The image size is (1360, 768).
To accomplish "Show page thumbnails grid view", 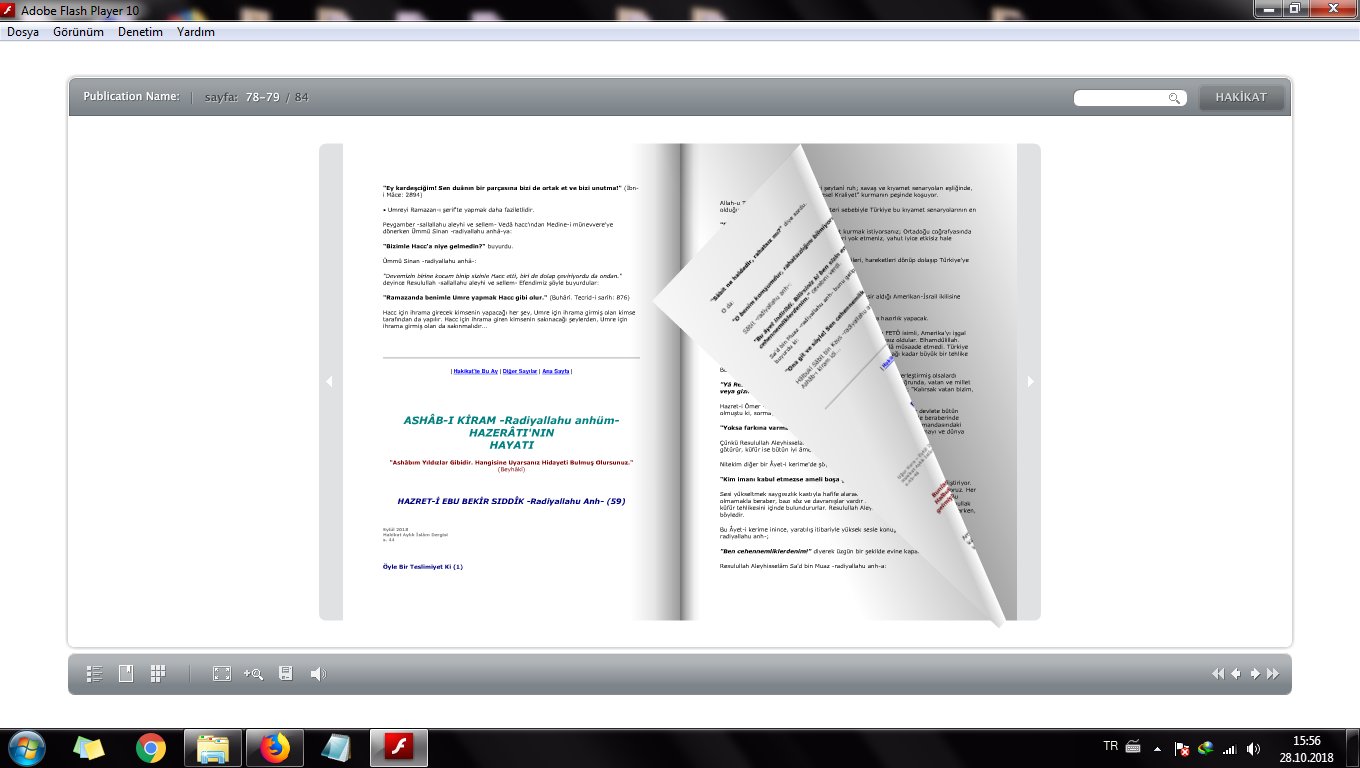I will pos(158,674).
